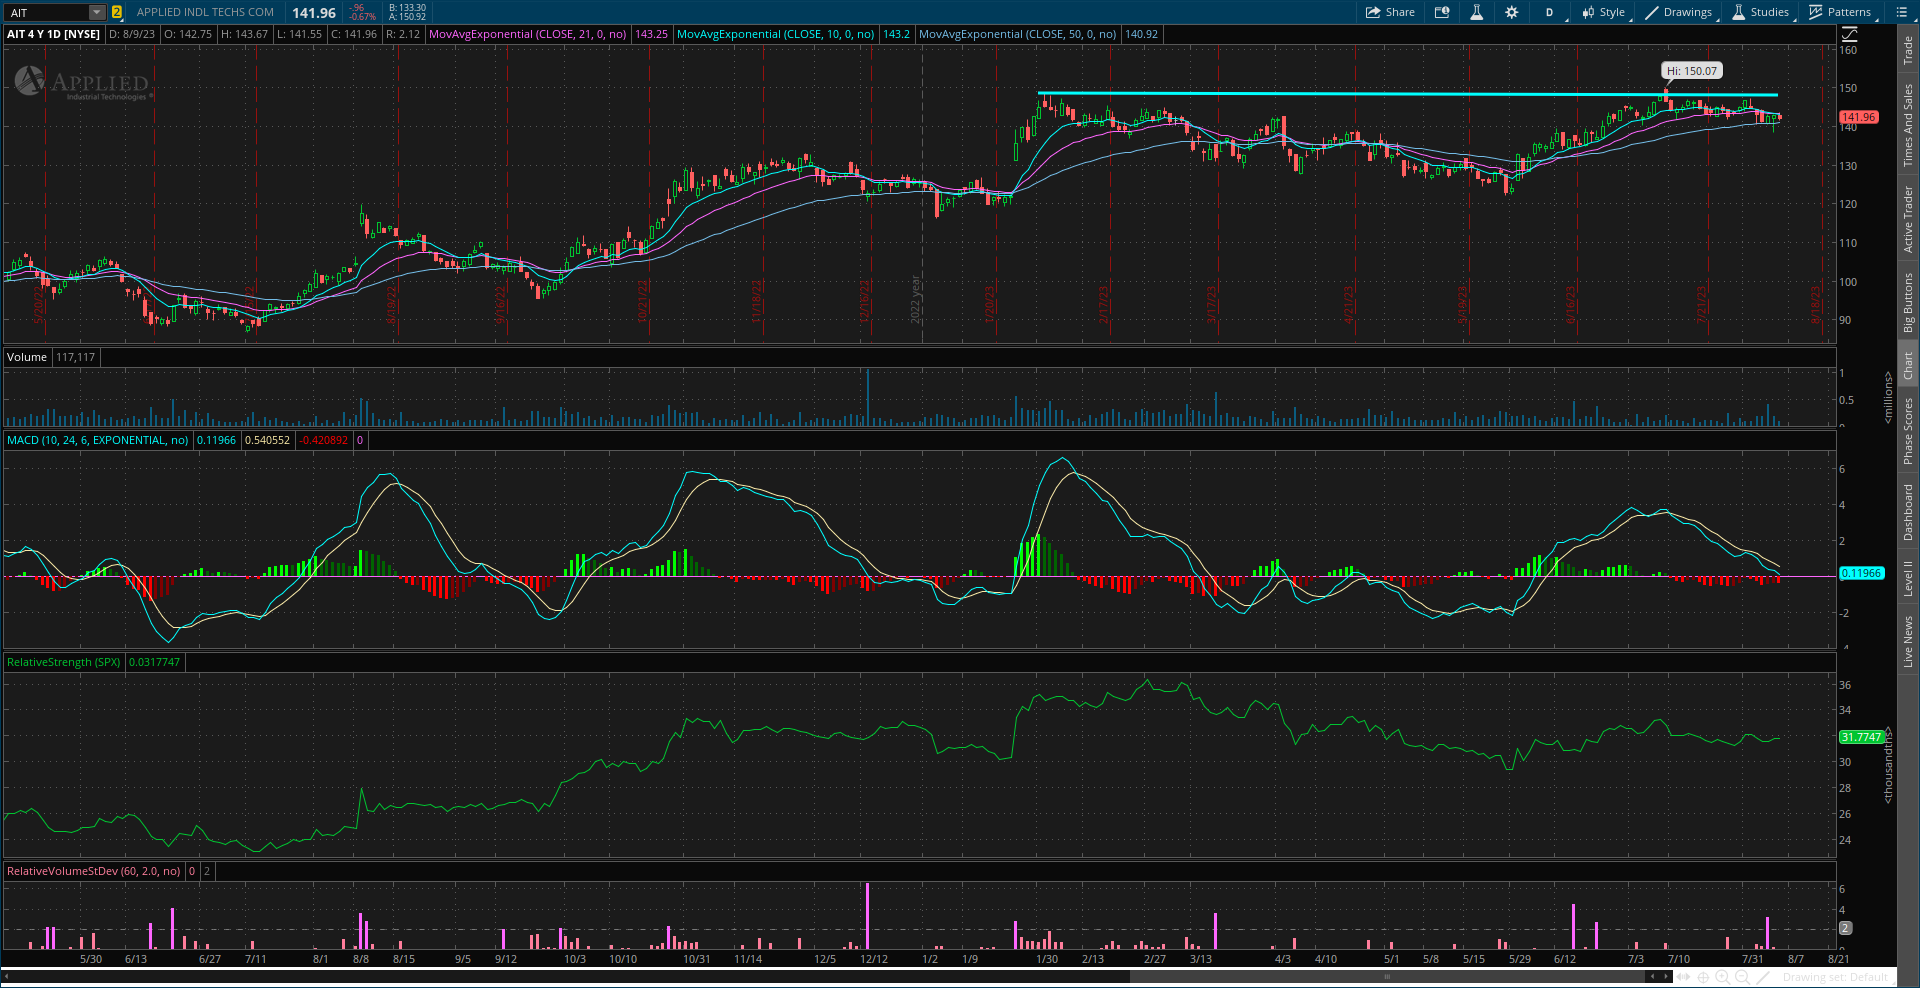1920x988 pixels.
Task: Open the Big Buttons side tab
Action: click(1908, 302)
